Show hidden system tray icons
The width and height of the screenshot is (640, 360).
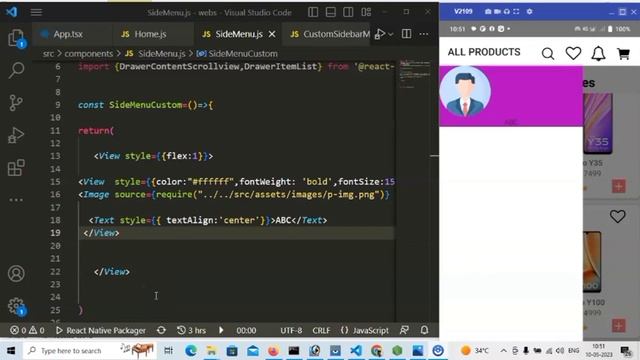[504, 350]
